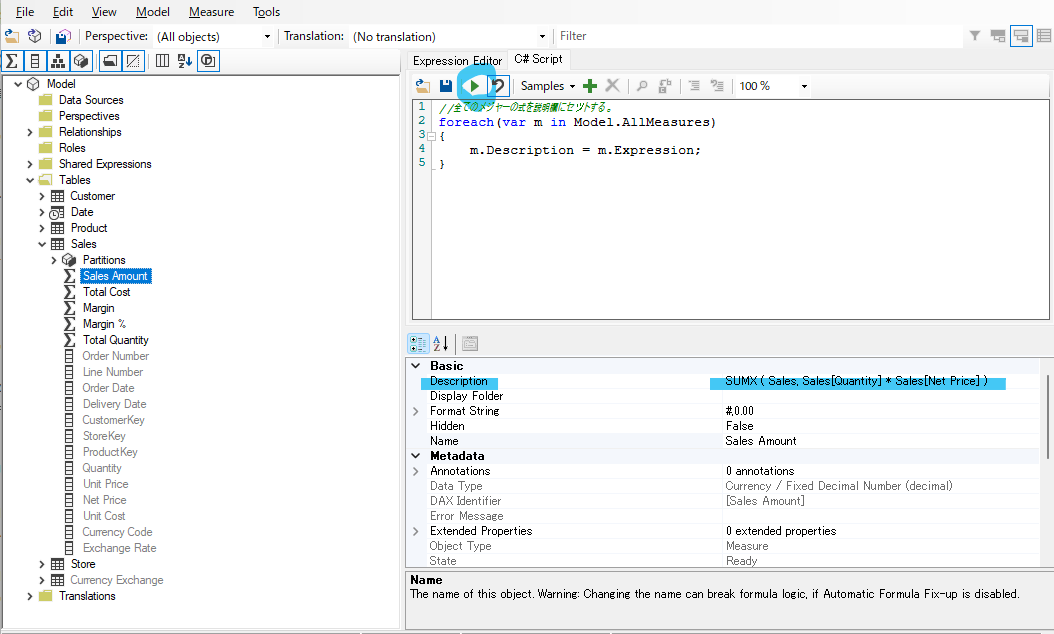Expand the Translations folder
Image resolution: width=1054 pixels, height=634 pixels.
click(x=30, y=596)
